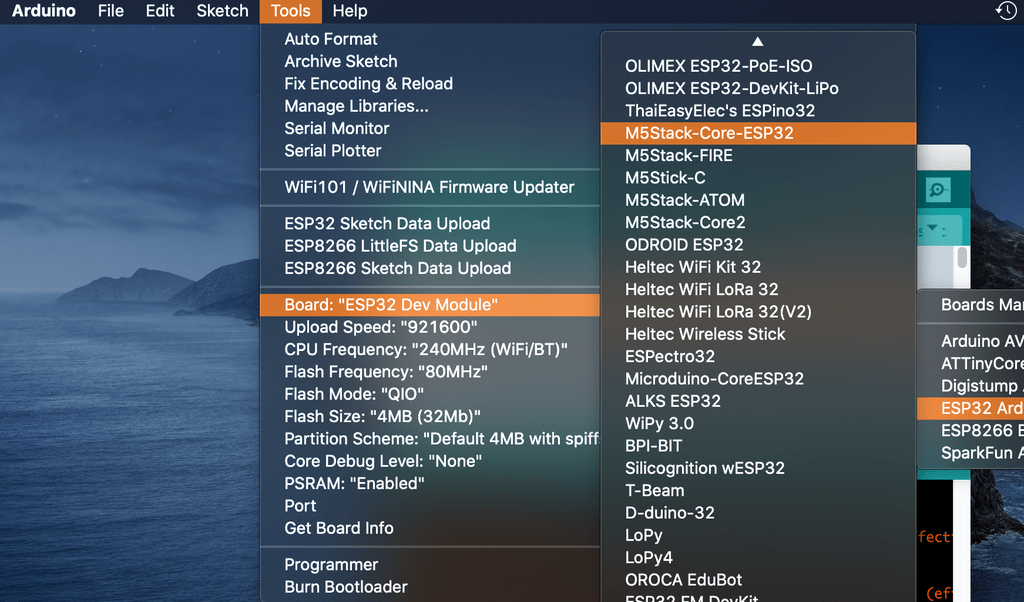
Task: Select M5Stack-ATOM board
Action: (x=758, y=200)
